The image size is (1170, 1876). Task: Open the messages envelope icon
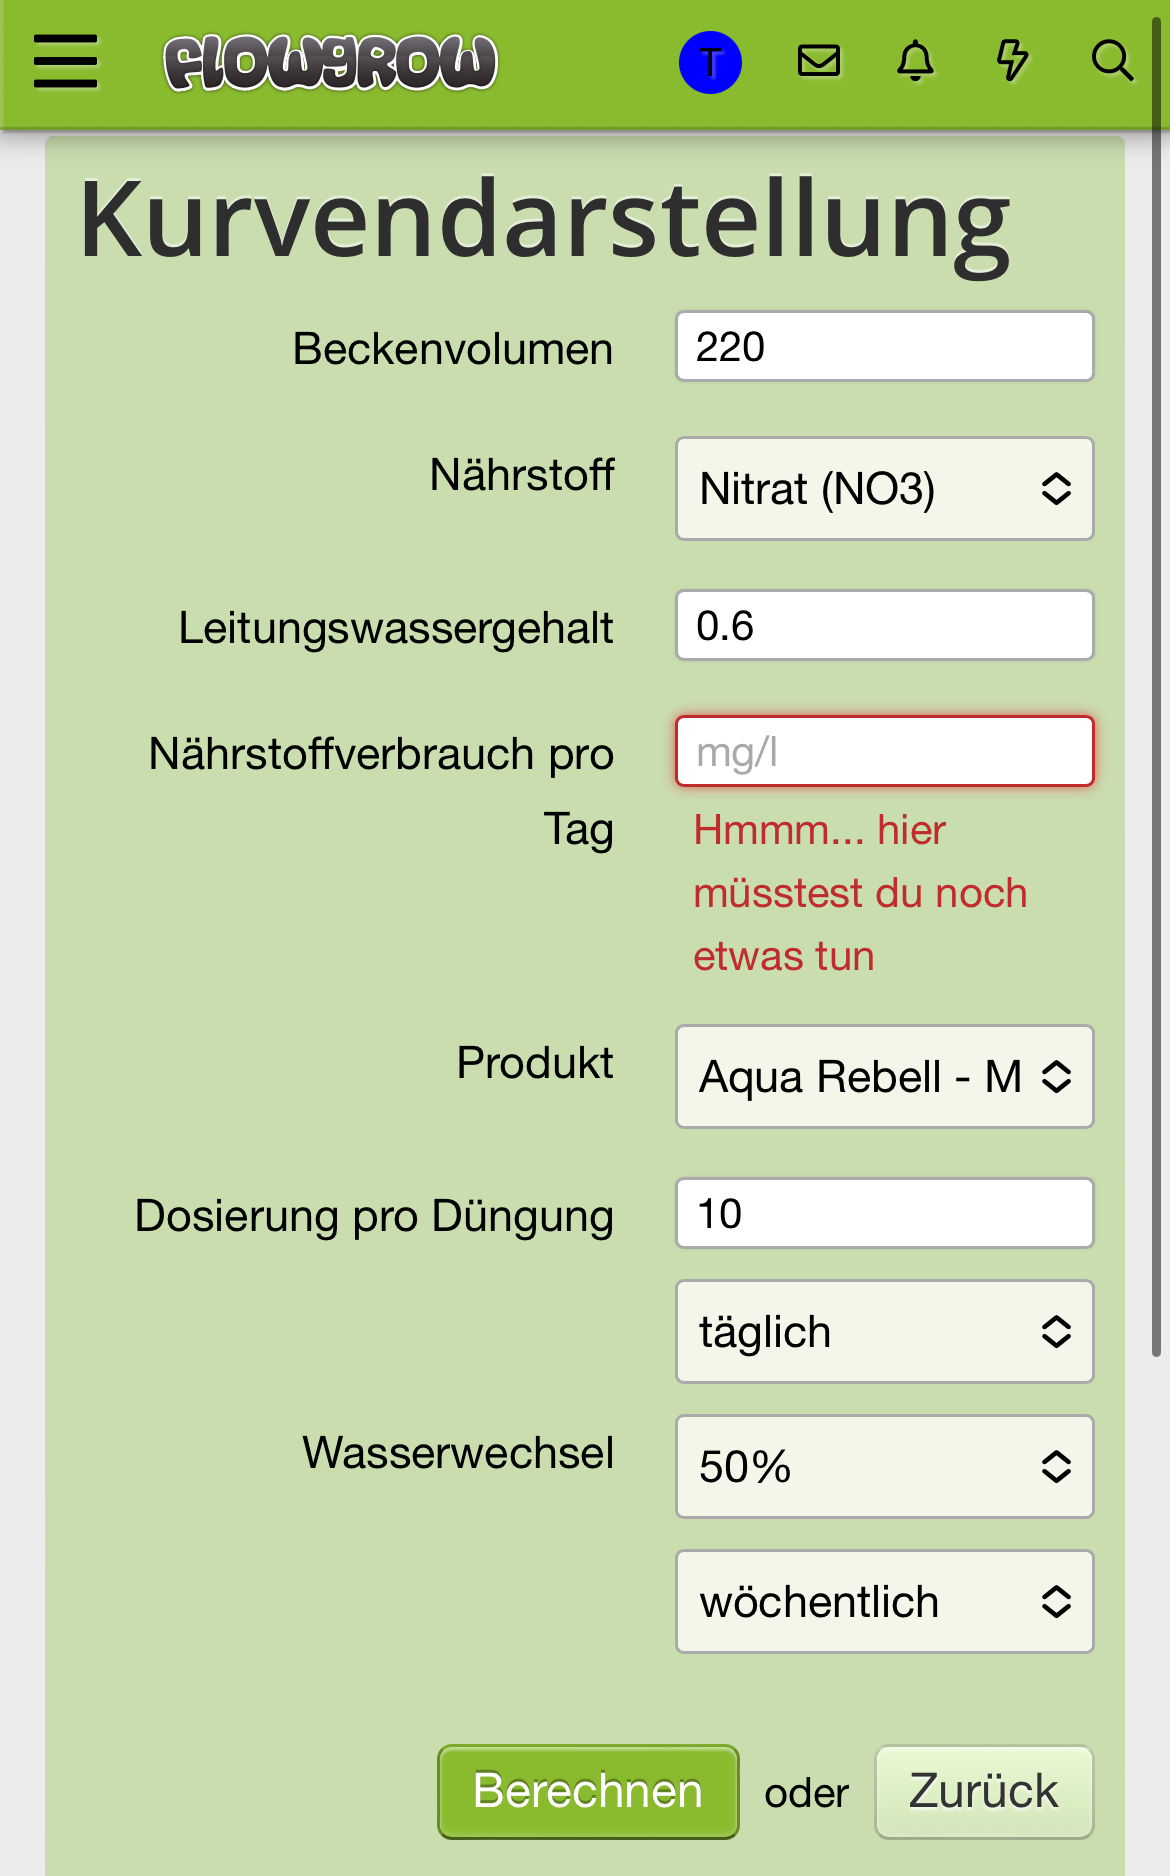818,61
